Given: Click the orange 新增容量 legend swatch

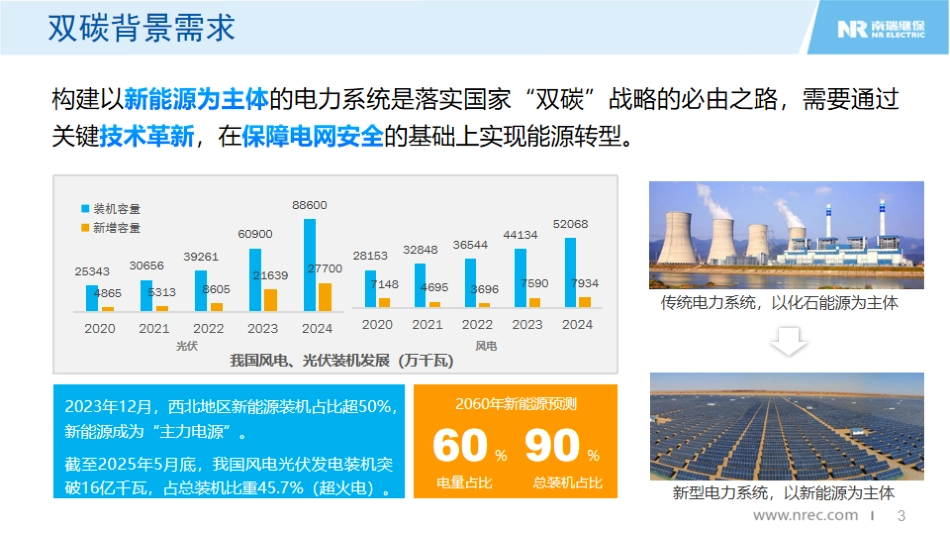Looking at the screenshot, I should (85, 228).
